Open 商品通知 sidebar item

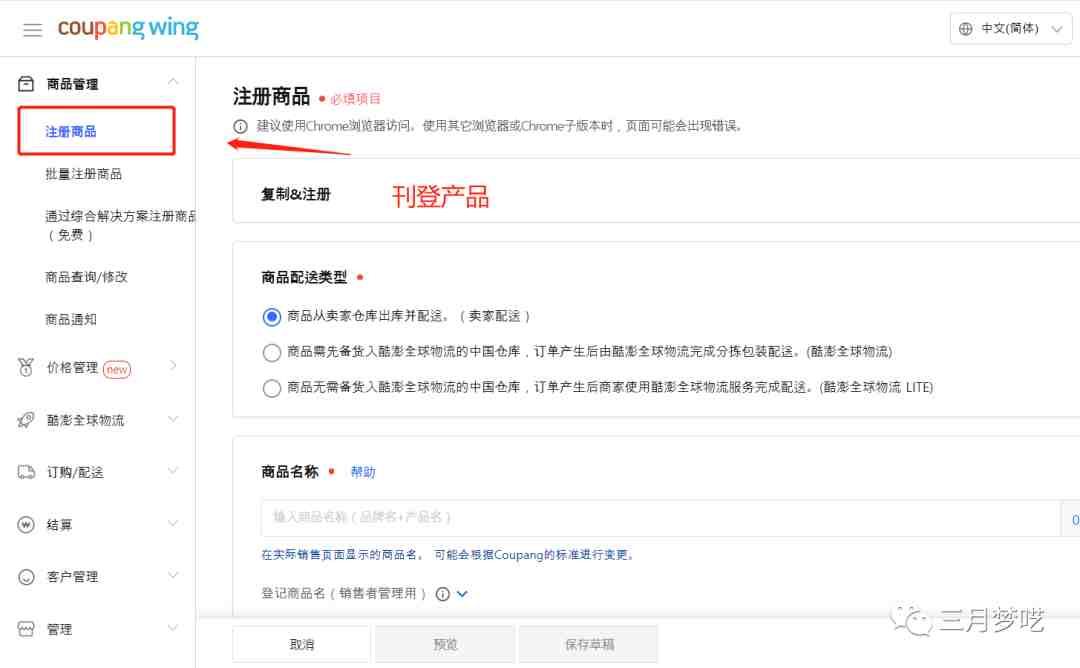[x=71, y=320]
